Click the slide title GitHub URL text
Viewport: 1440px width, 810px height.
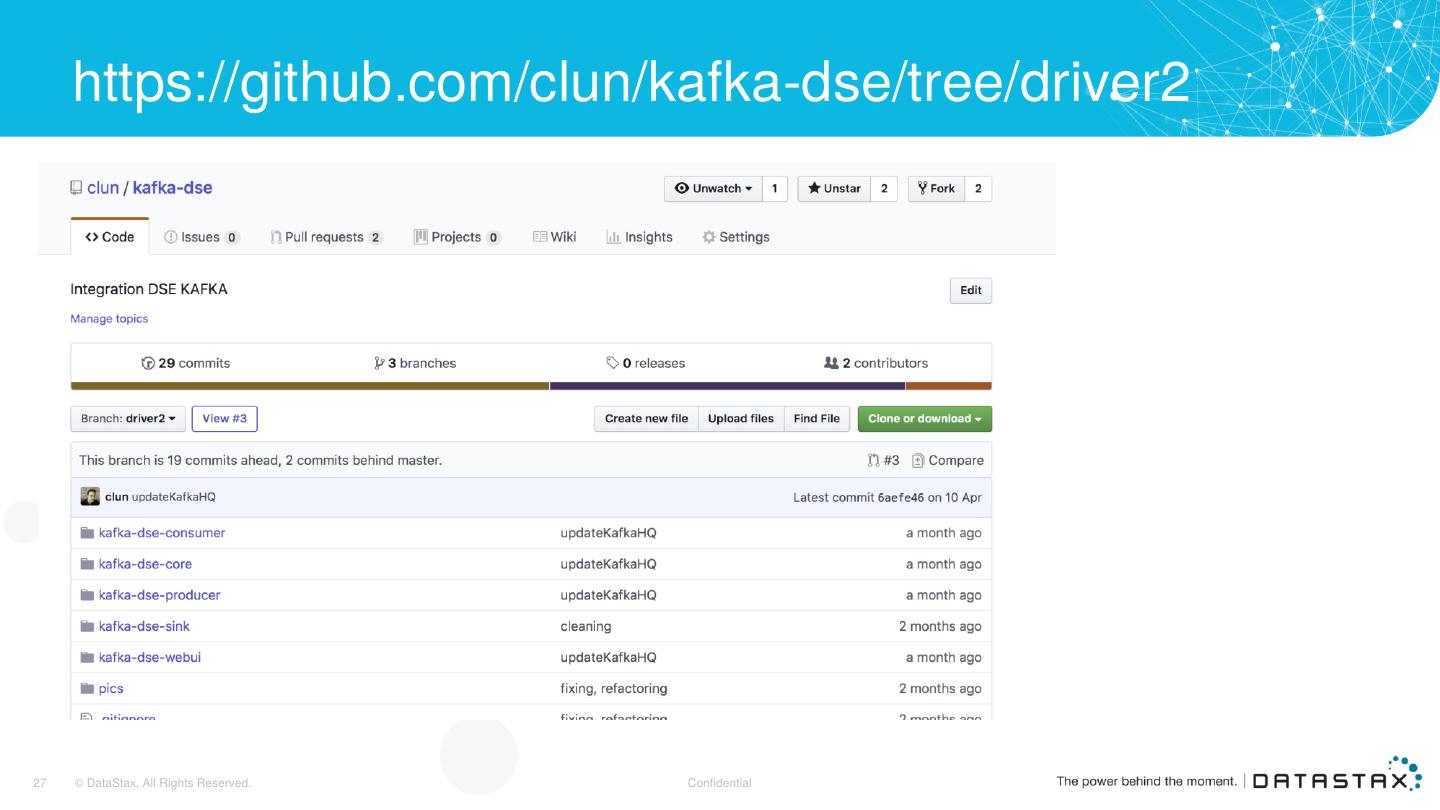point(631,83)
